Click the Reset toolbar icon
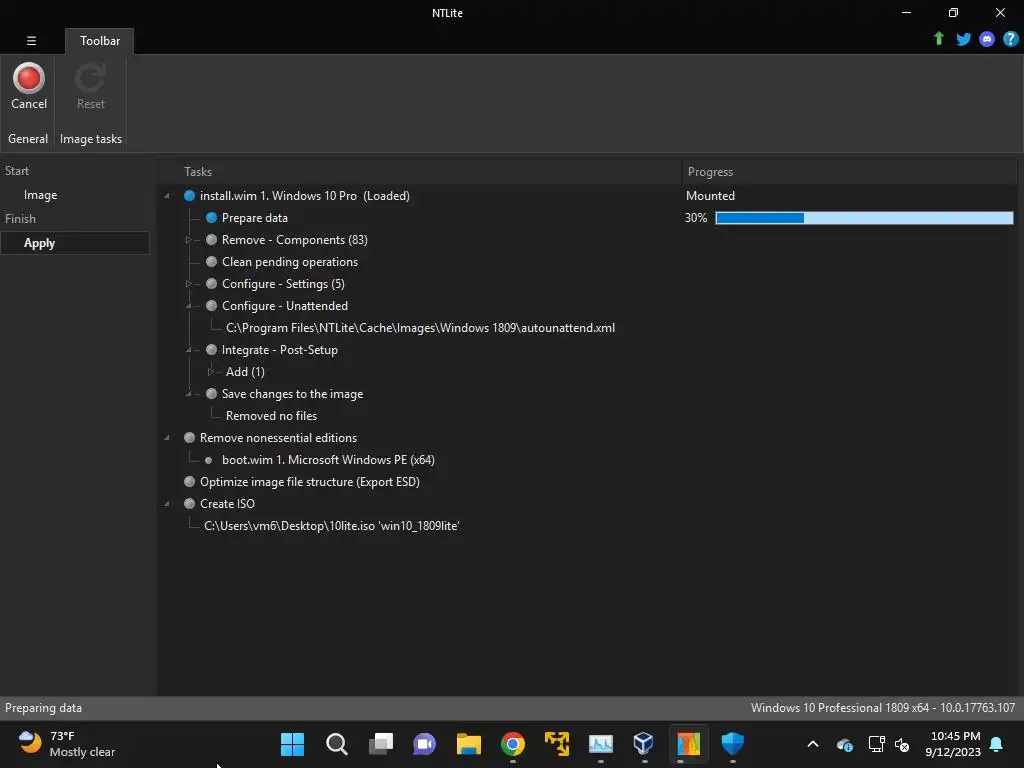Screen dimensions: 1024x768 [x=90, y=86]
